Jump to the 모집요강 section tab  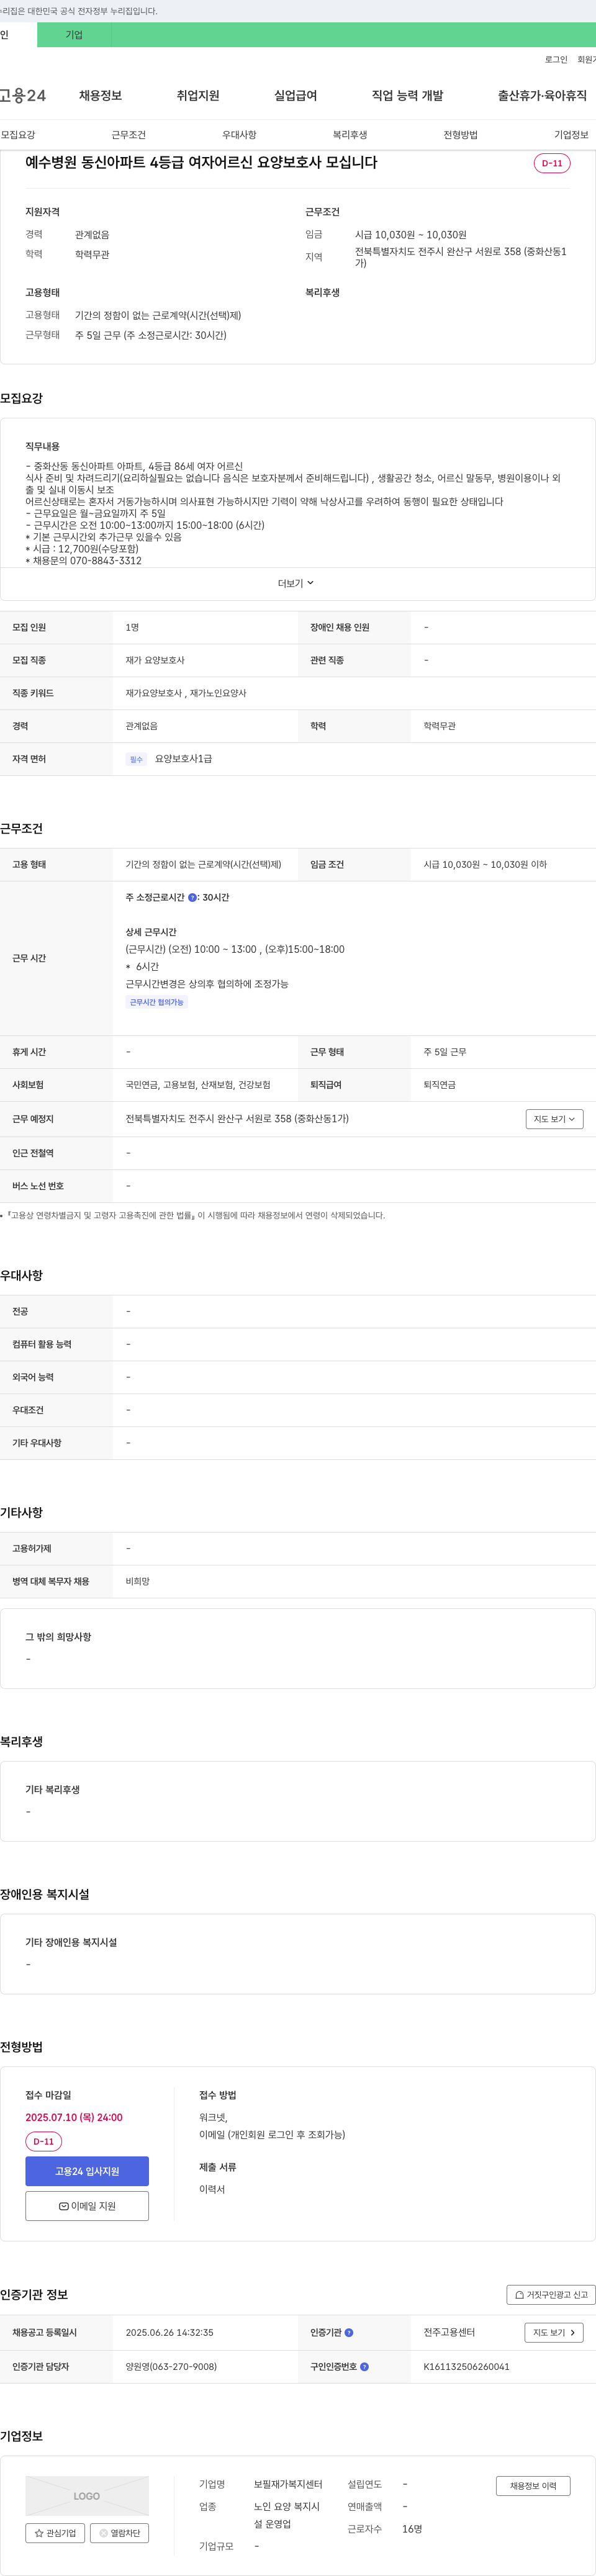pyautogui.click(x=18, y=135)
